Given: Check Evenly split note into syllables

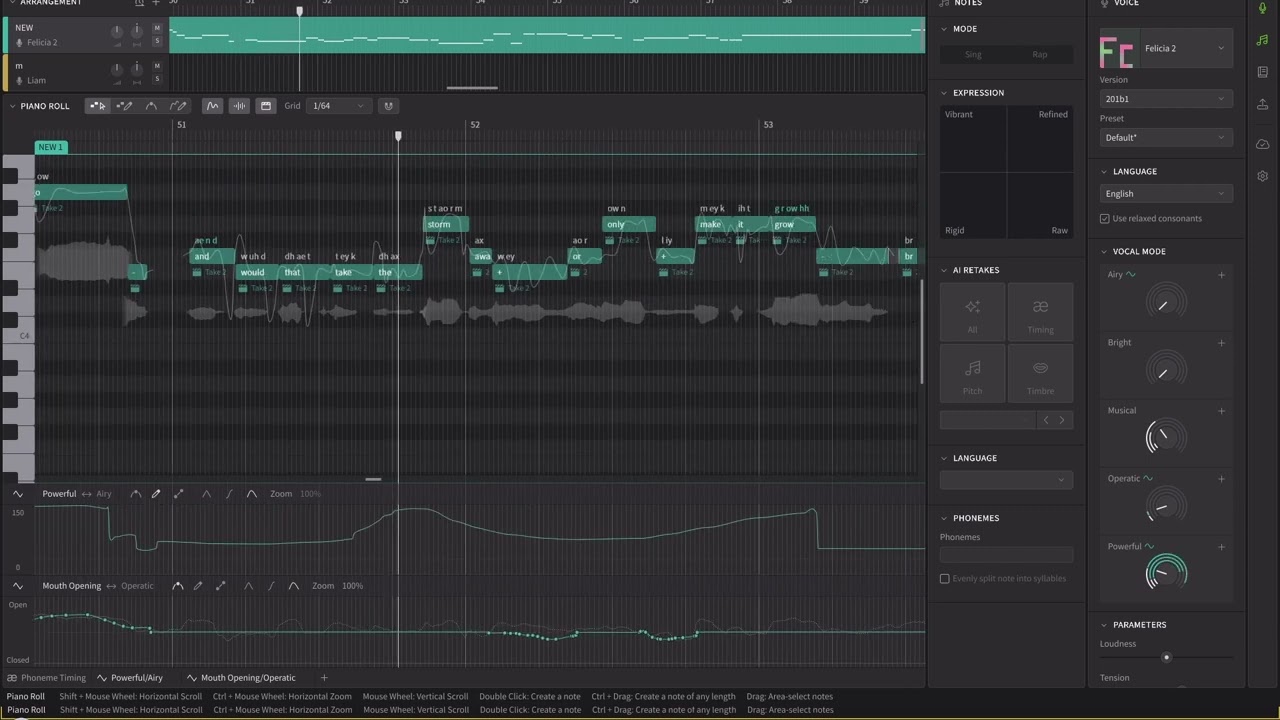Looking at the screenshot, I should pos(945,579).
